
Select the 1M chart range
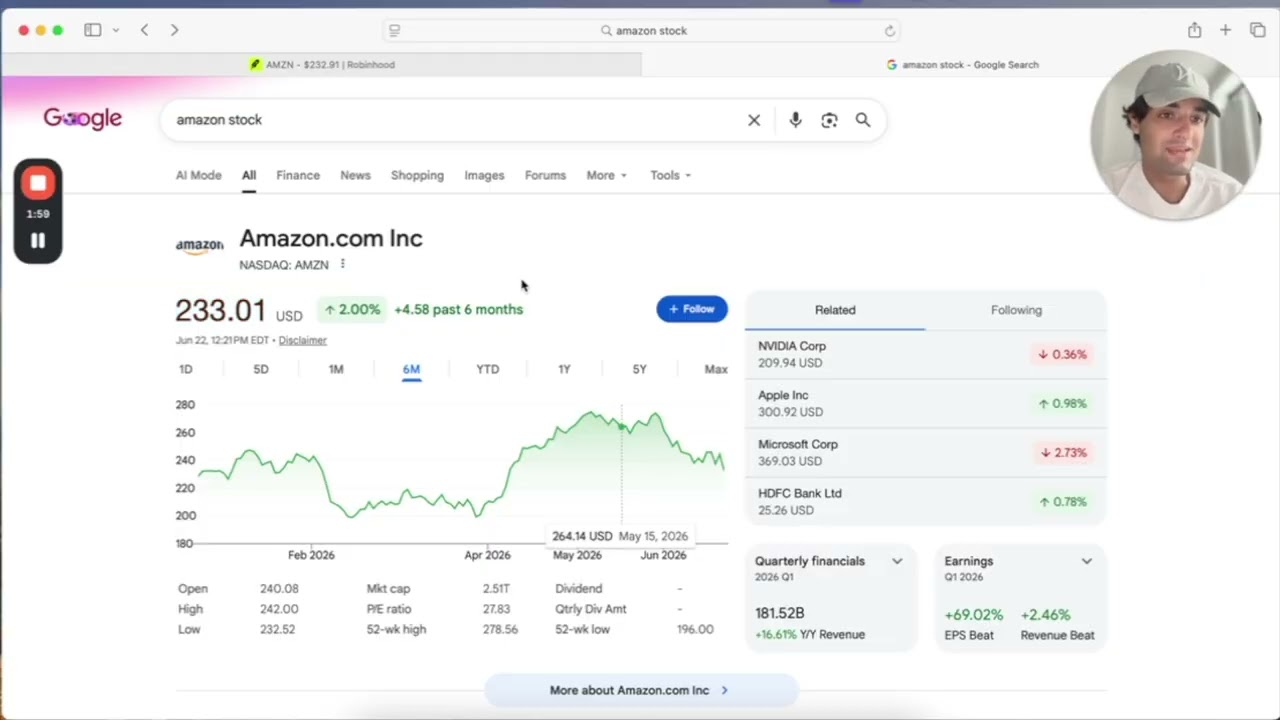click(336, 369)
